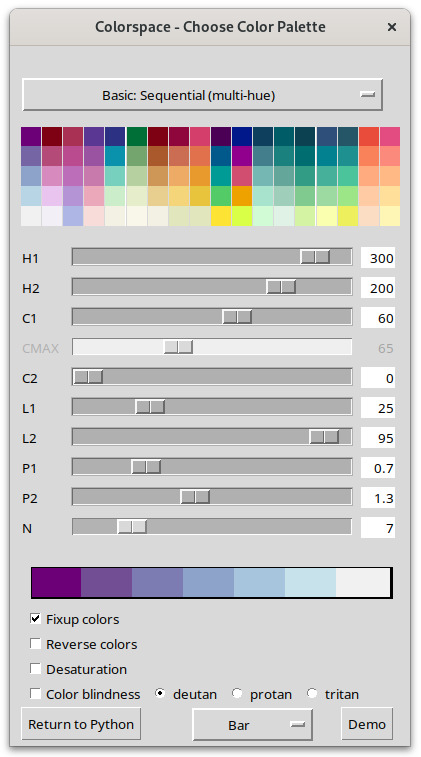Click the H2 slider handle

point(281,287)
